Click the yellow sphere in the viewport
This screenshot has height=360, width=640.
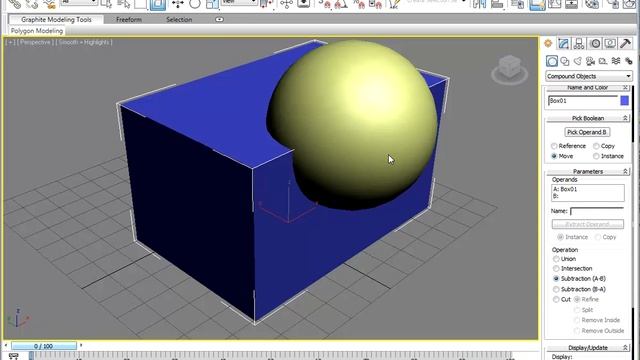pos(353,124)
